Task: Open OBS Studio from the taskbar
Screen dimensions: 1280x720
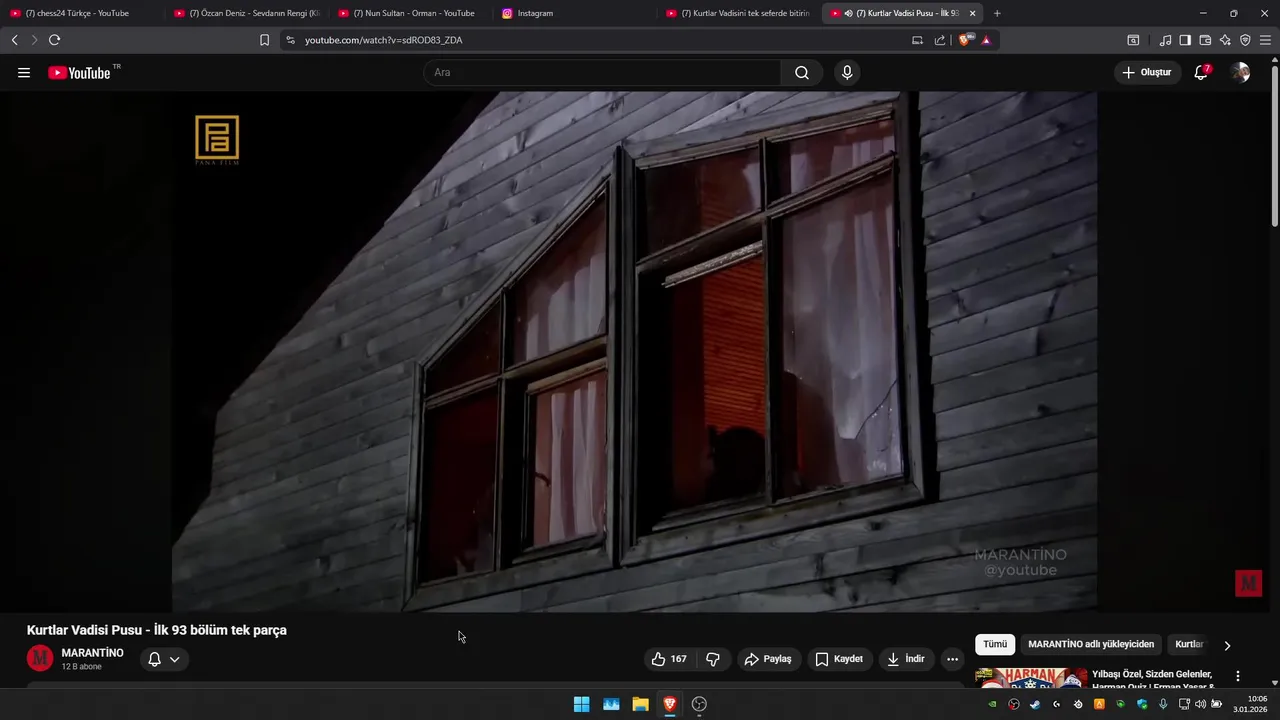Action: click(x=699, y=704)
